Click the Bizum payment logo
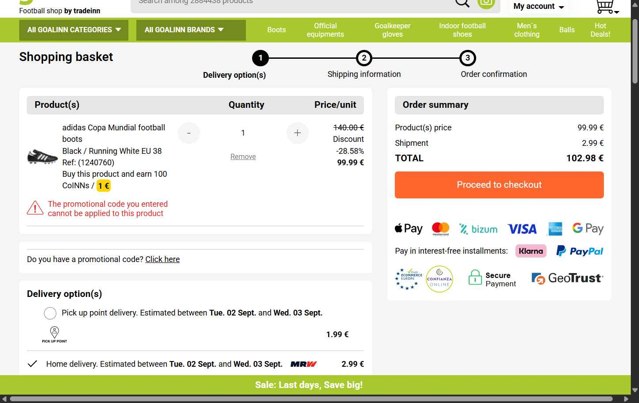 coord(478,229)
